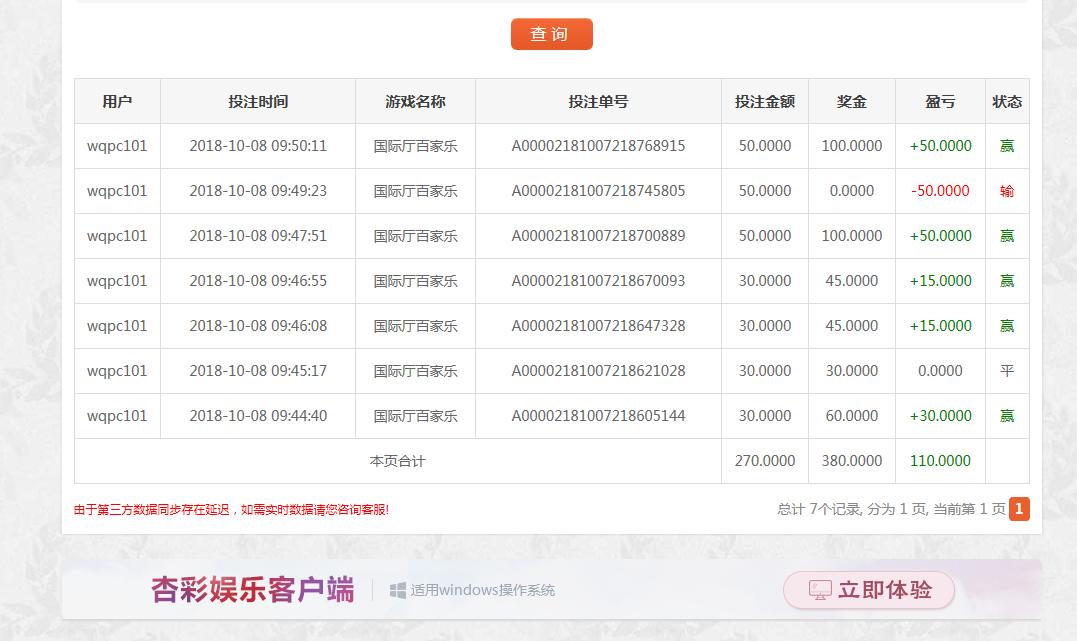Click the 投注单号 column header
The width and height of the screenshot is (1077, 641).
598,102
